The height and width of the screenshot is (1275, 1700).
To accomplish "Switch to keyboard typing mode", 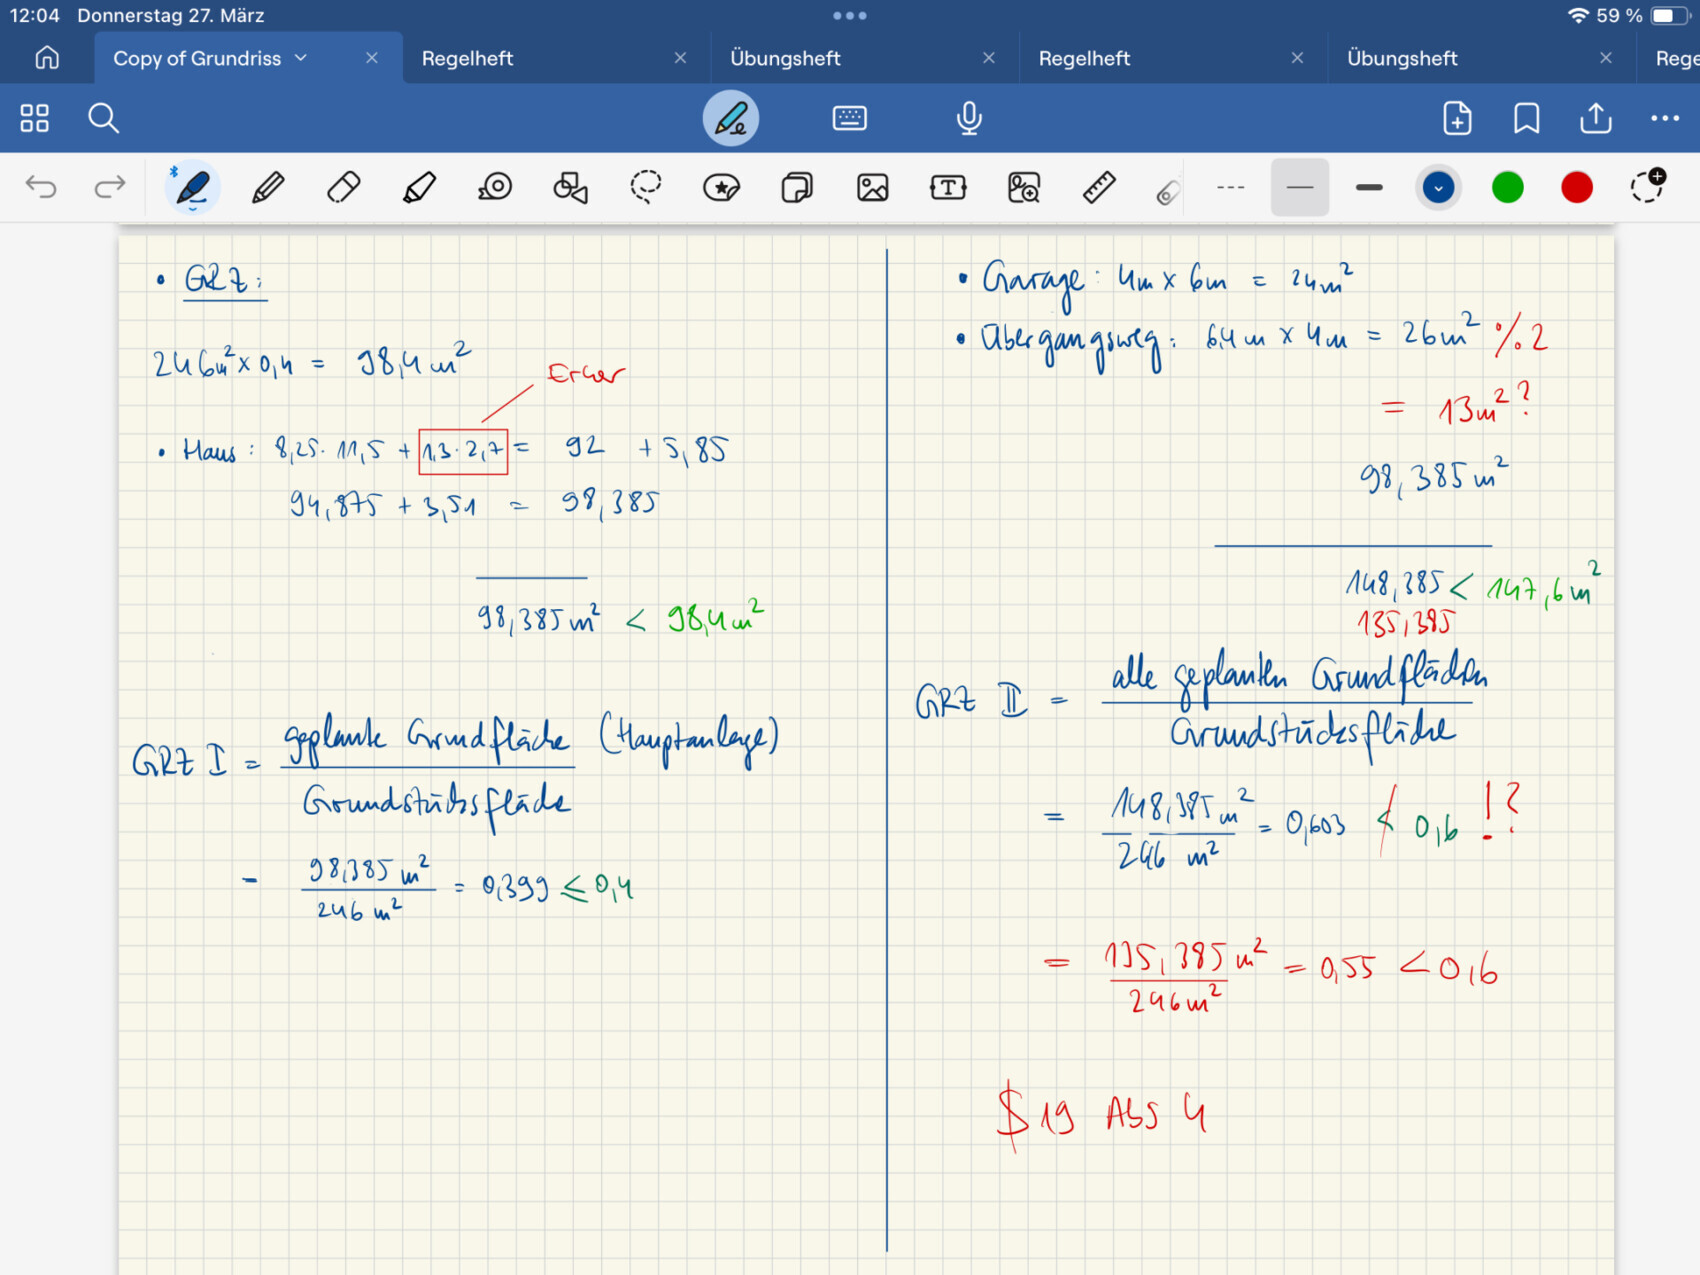I will click(x=849, y=118).
